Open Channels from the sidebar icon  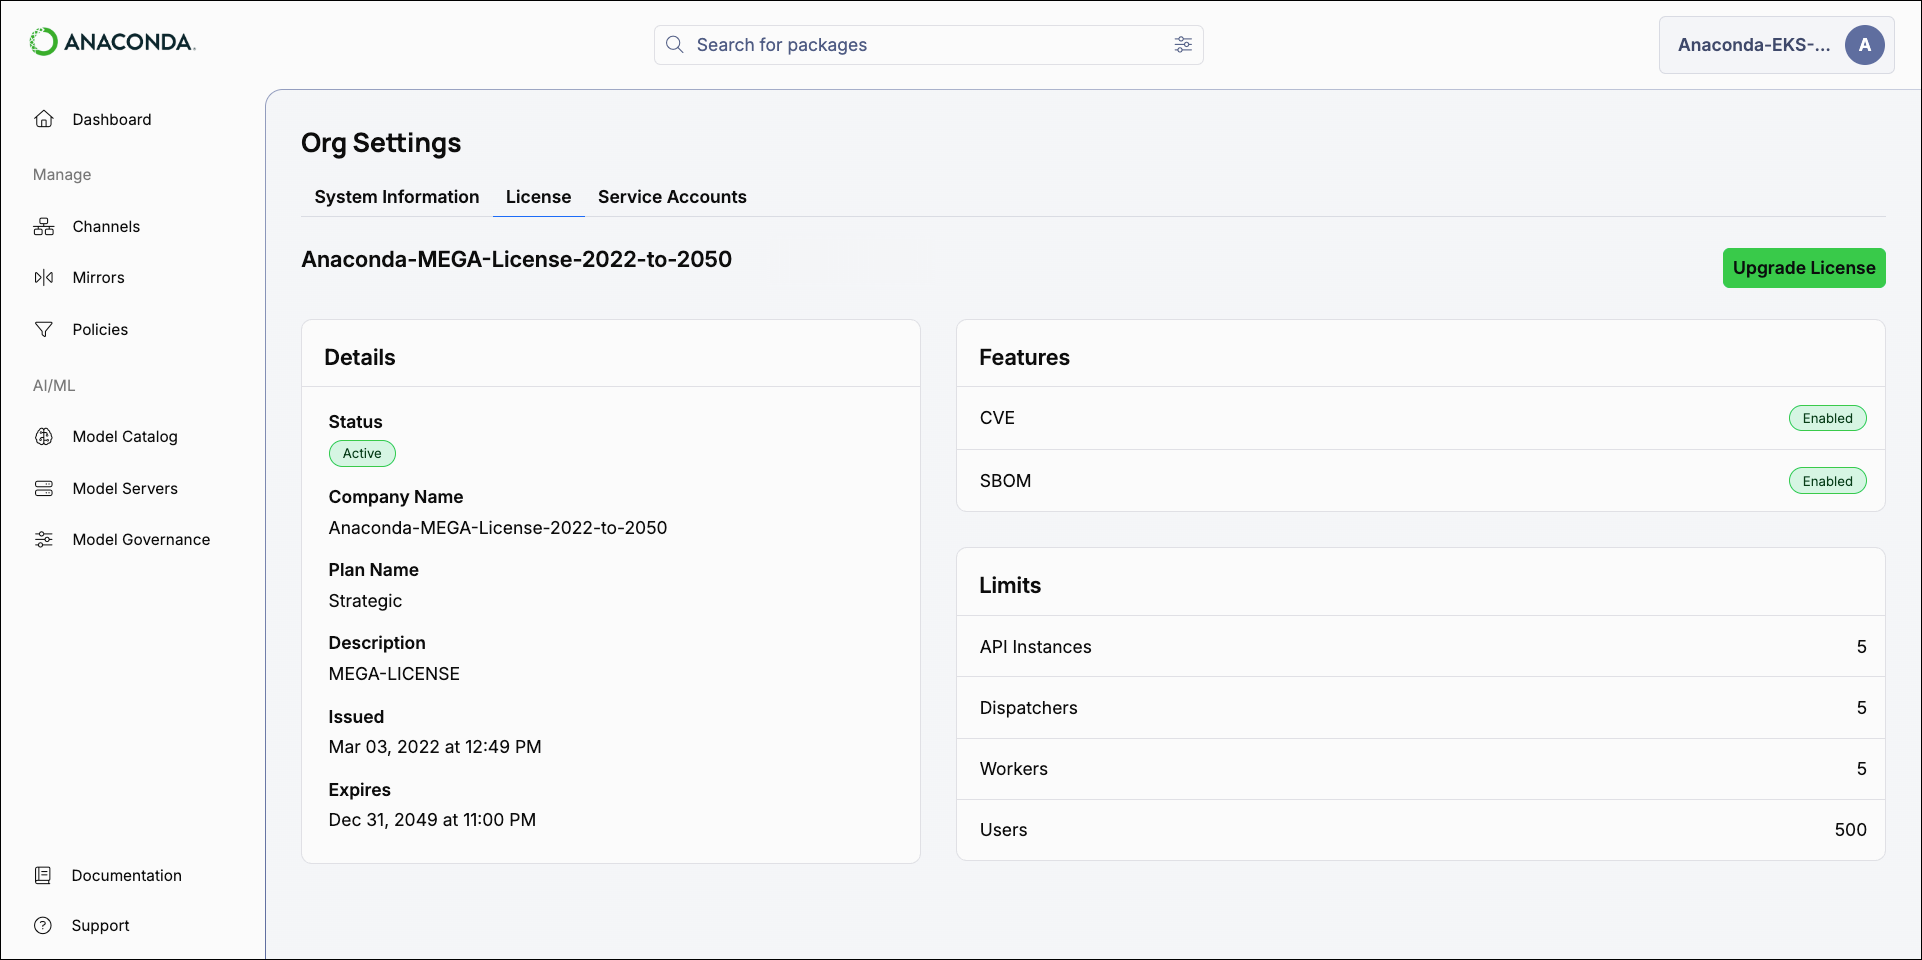point(44,226)
